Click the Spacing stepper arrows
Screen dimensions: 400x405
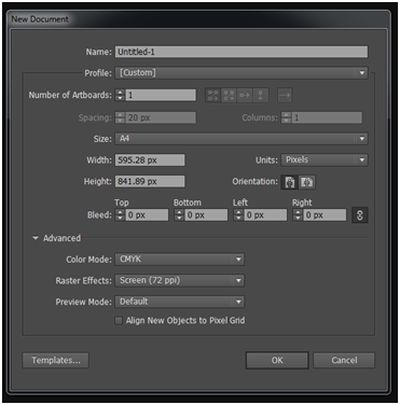click(x=120, y=118)
